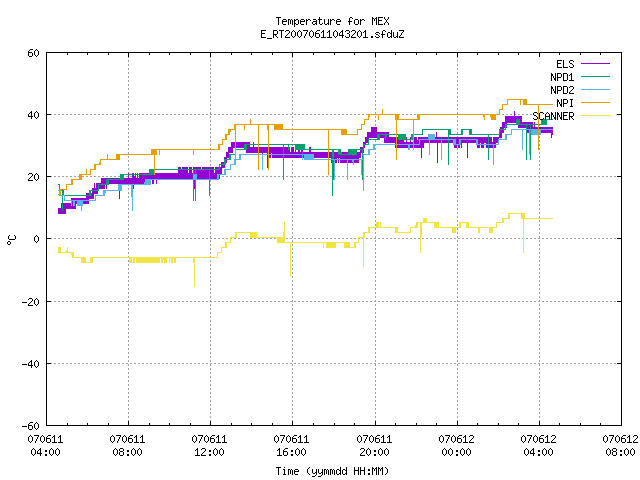Click the x-axis label 070612 00:00
The height and width of the screenshot is (480, 640).
pyautogui.click(x=456, y=445)
